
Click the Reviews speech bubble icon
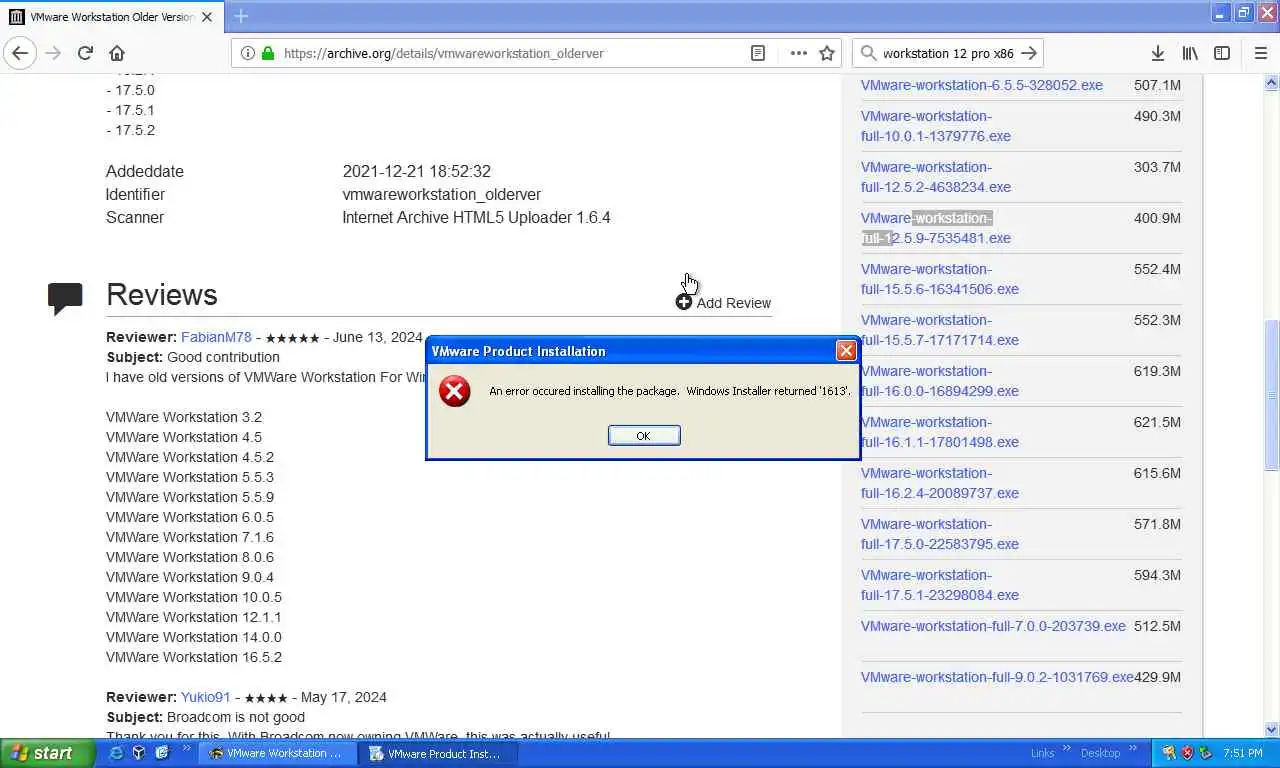click(65, 298)
